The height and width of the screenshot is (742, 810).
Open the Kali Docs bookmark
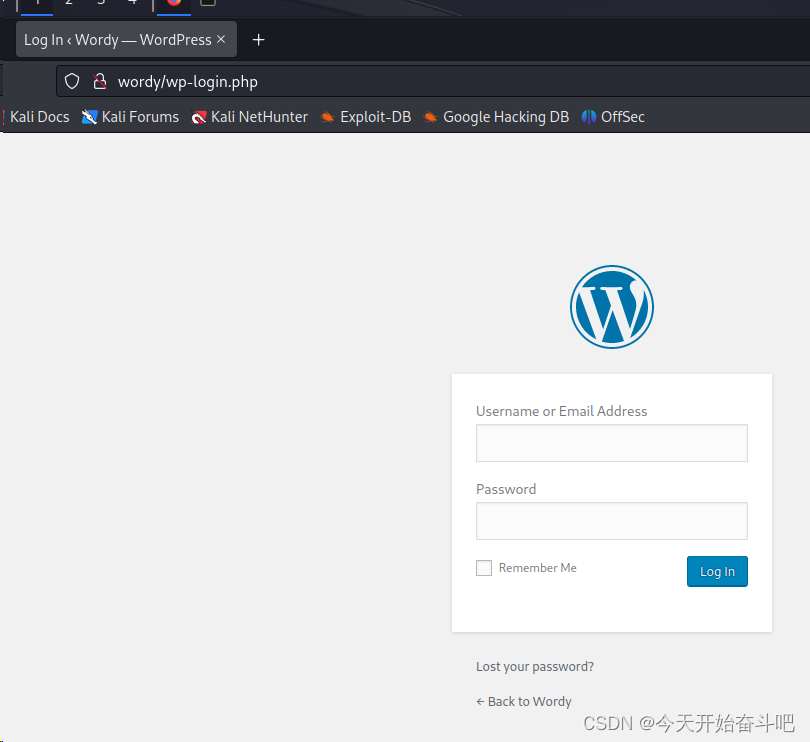coord(36,117)
